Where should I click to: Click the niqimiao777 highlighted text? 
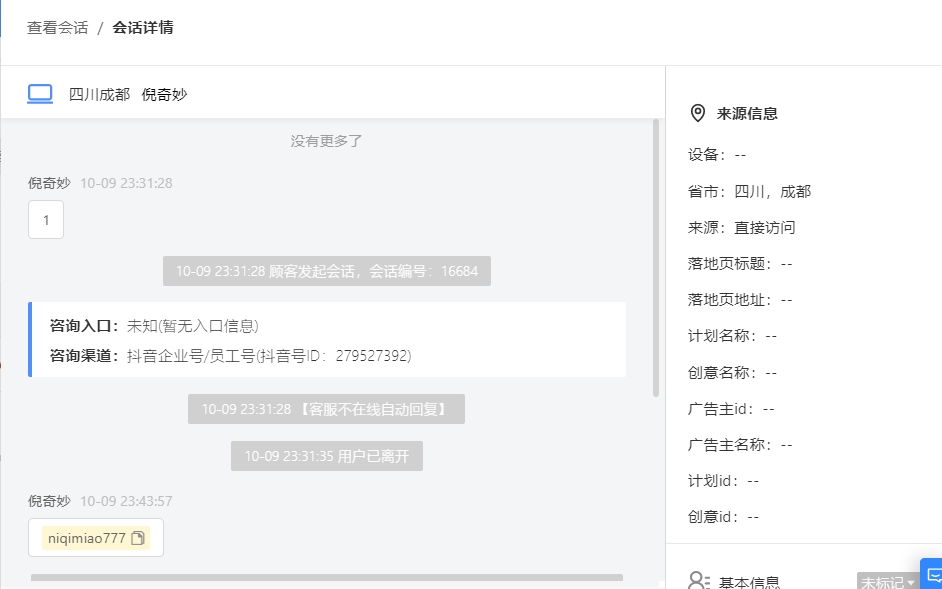87,538
